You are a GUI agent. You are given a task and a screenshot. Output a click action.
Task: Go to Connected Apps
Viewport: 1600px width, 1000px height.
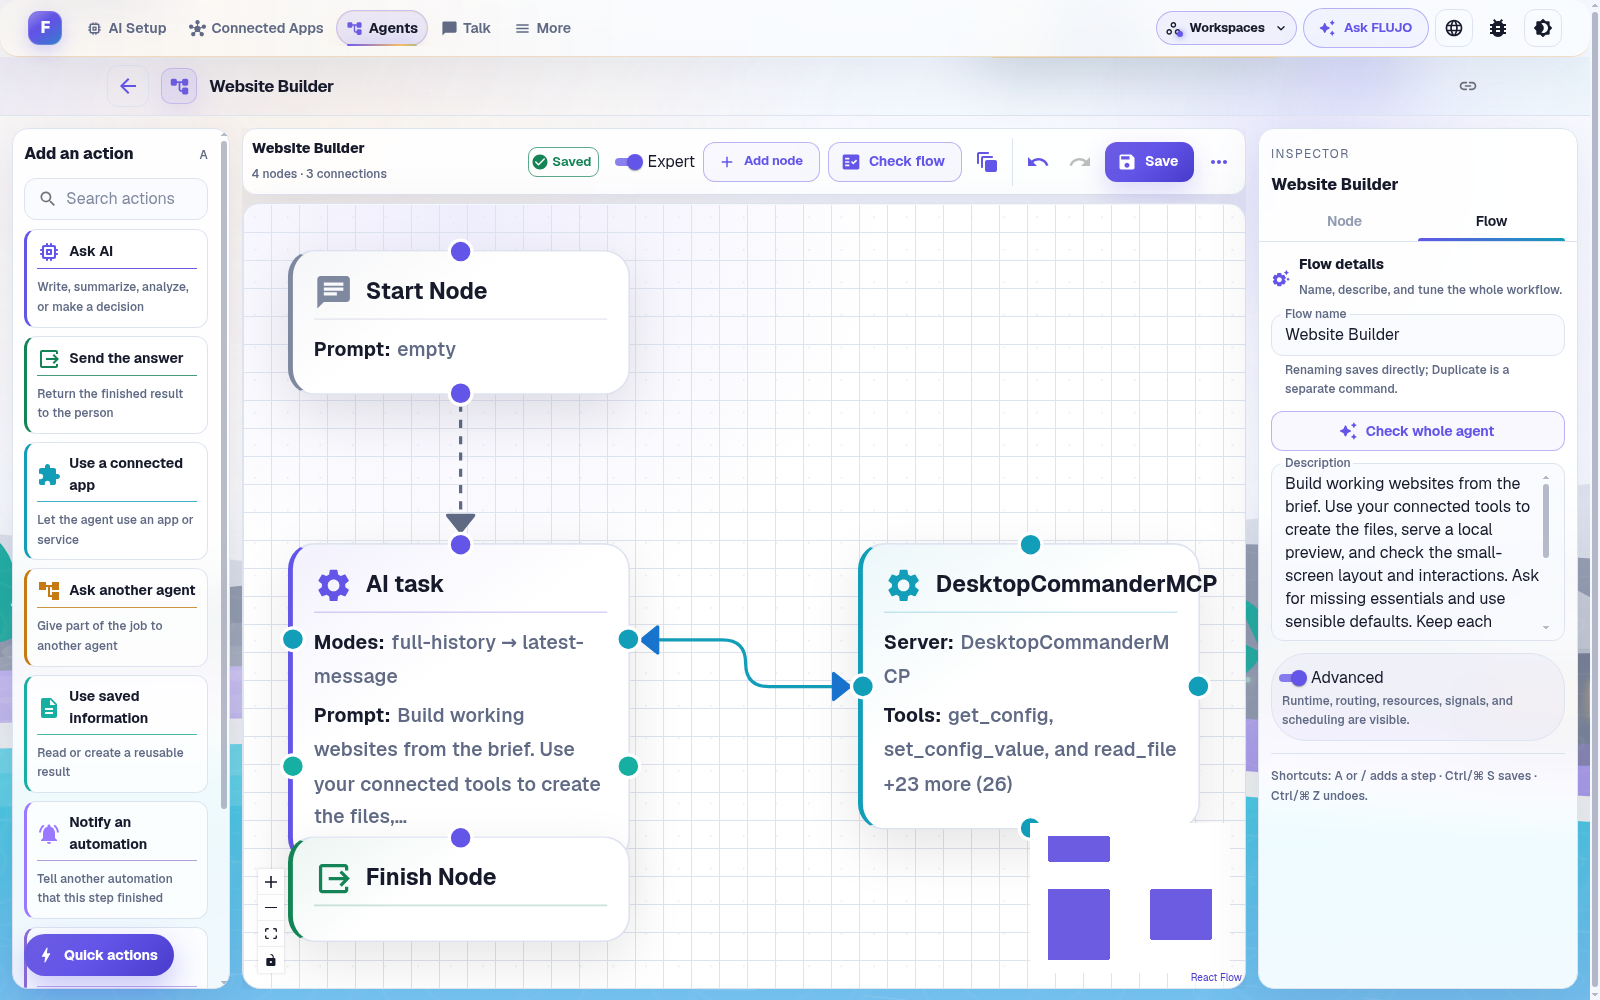click(256, 28)
